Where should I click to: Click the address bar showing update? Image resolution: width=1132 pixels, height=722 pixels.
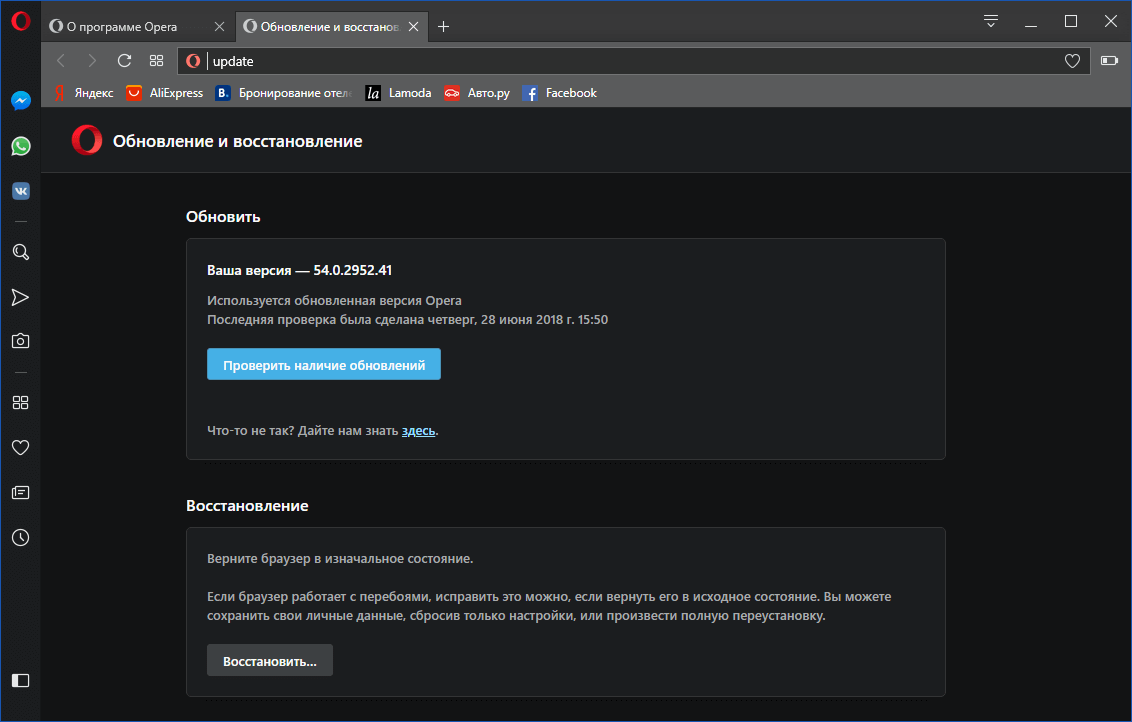click(x=634, y=61)
